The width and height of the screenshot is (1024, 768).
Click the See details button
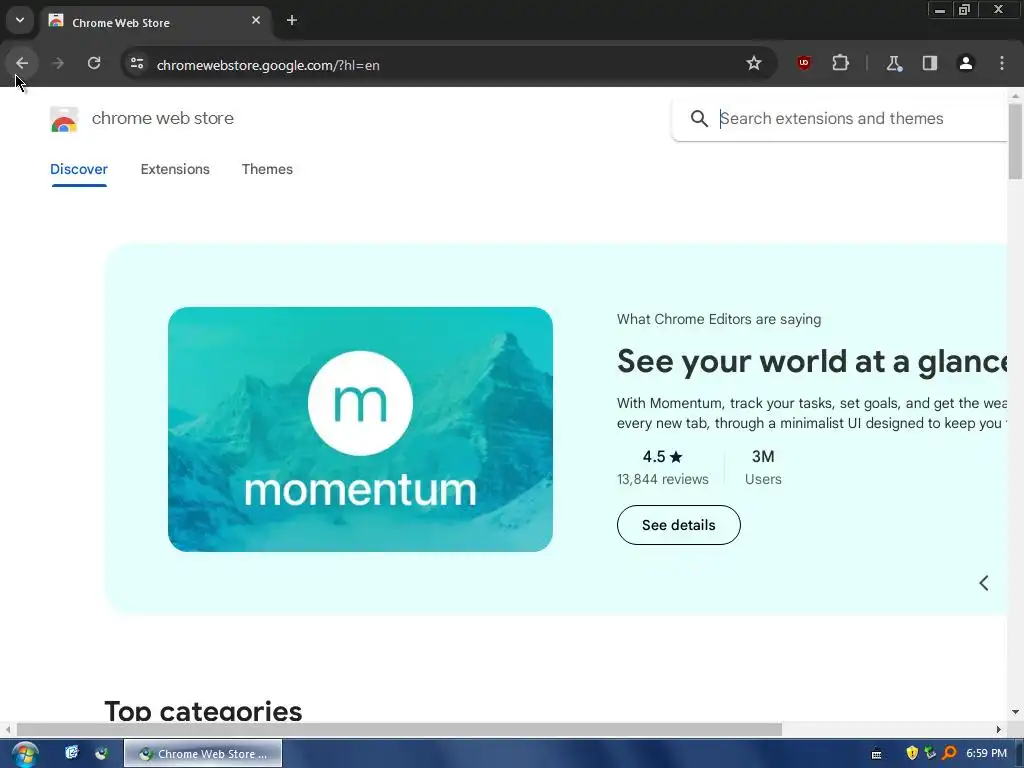(x=679, y=525)
